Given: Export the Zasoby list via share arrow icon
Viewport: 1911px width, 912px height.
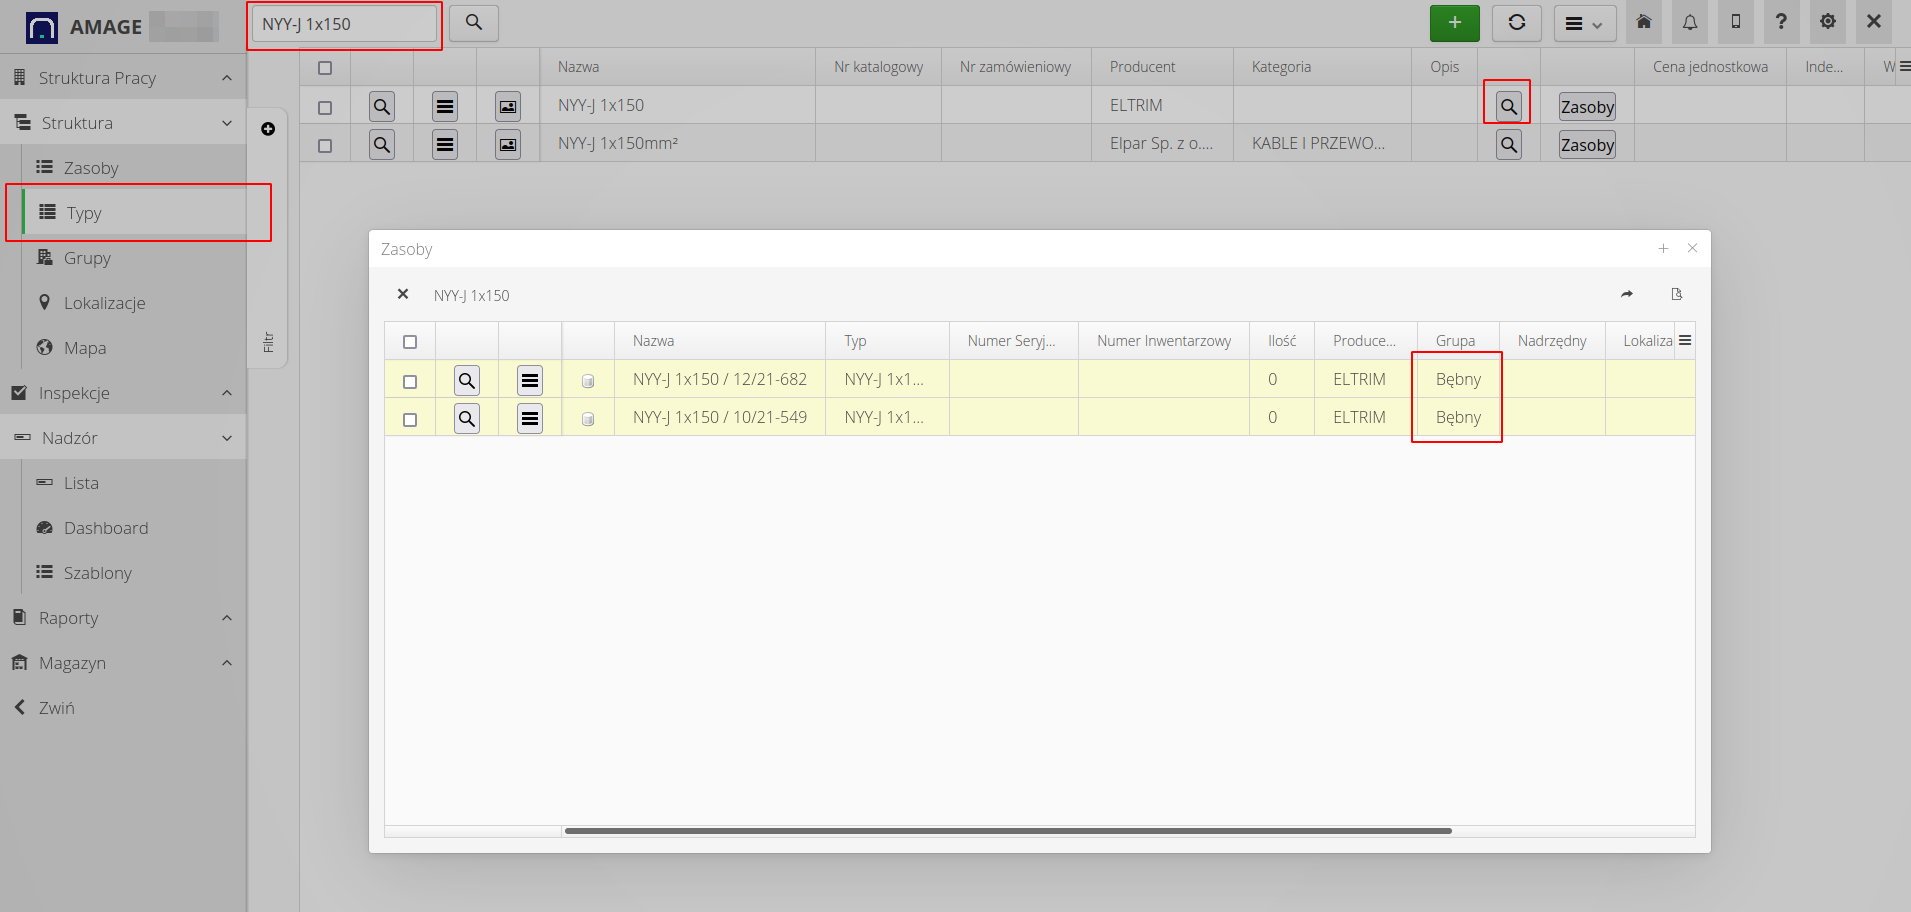Looking at the screenshot, I should coord(1626,294).
